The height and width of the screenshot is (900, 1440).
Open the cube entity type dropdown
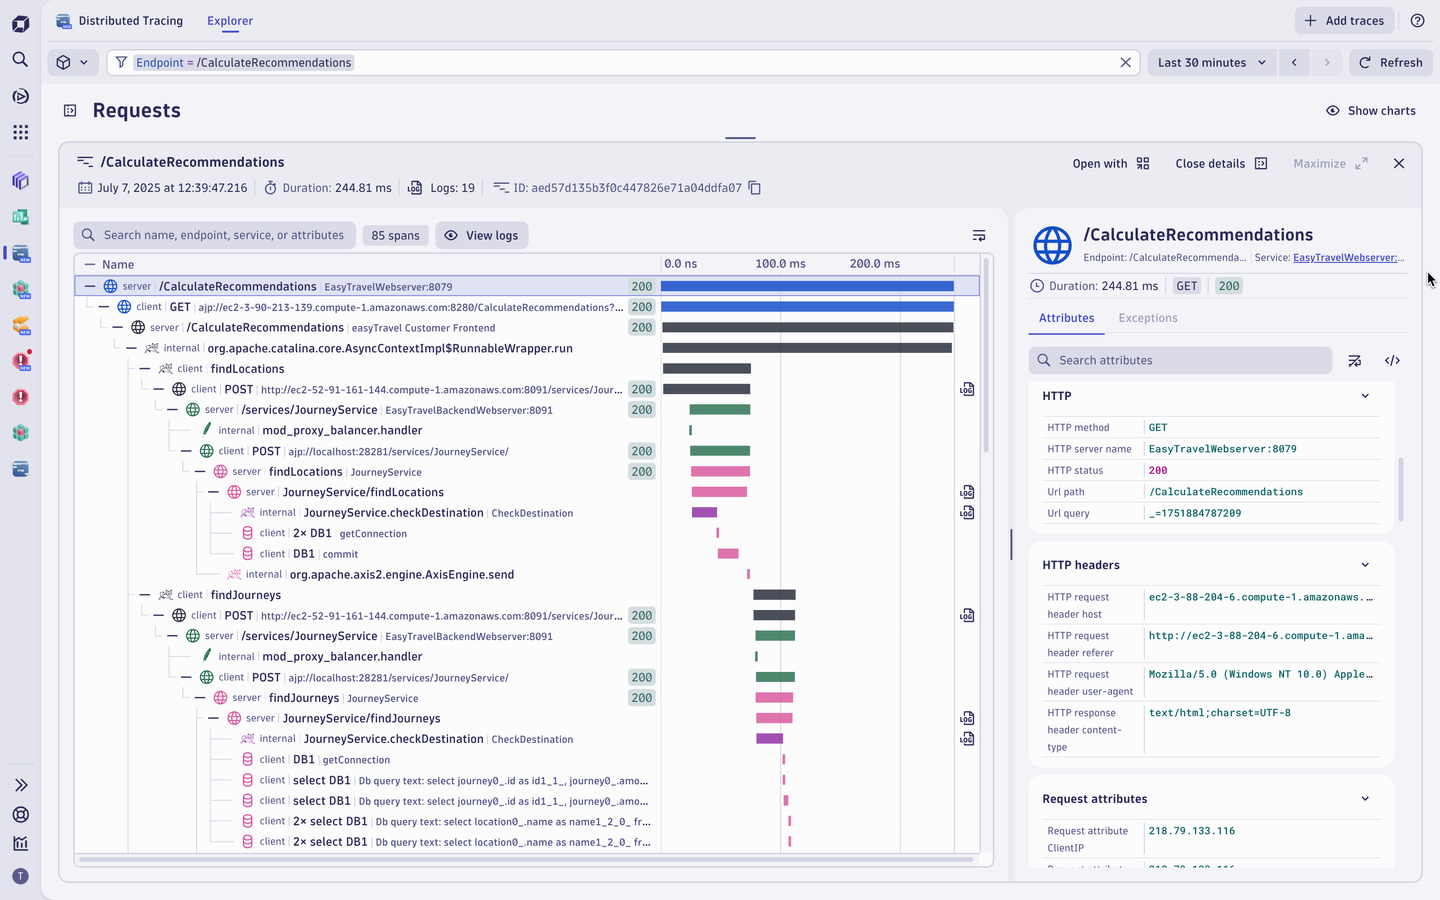coord(73,62)
